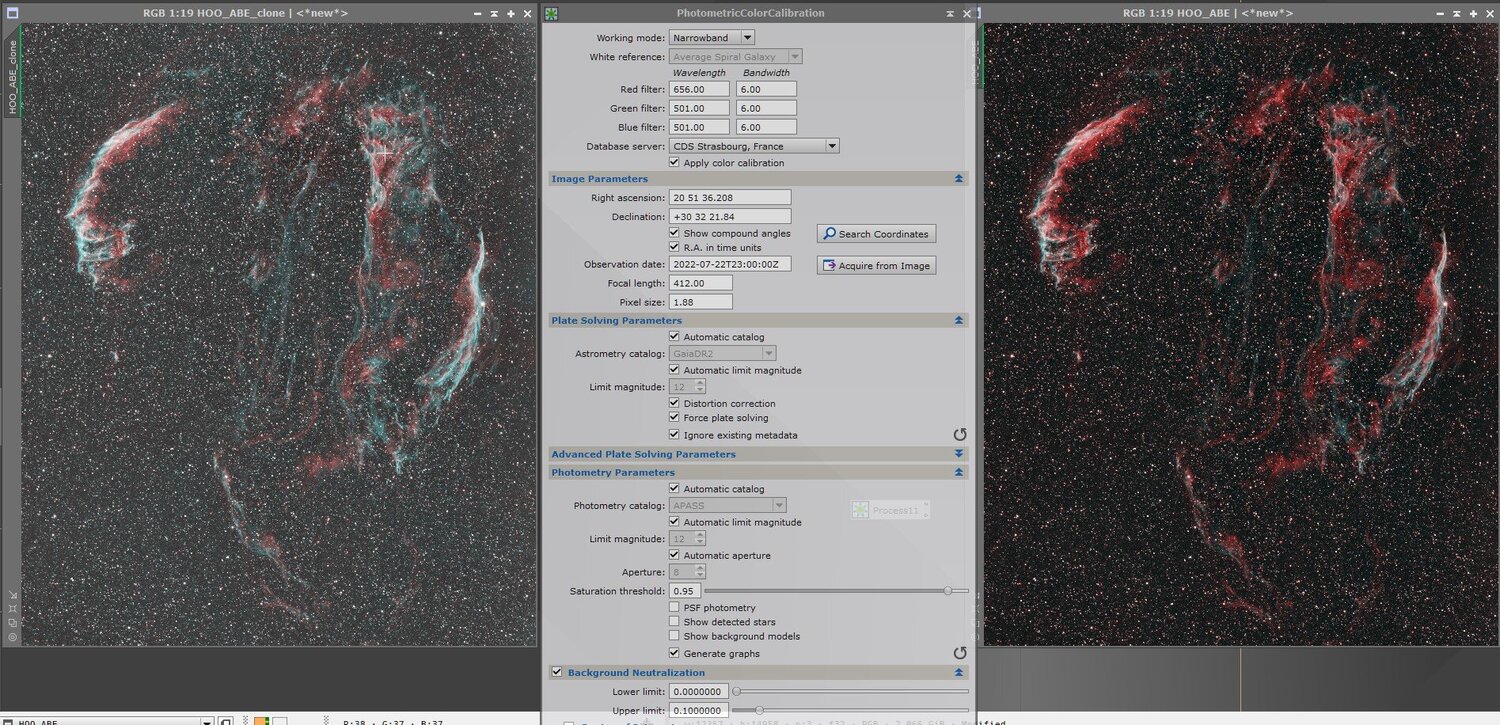Viewport: 1500px width, 725px height.
Task: Click the Photometry Parameters reset icon
Action: click(x=960, y=653)
